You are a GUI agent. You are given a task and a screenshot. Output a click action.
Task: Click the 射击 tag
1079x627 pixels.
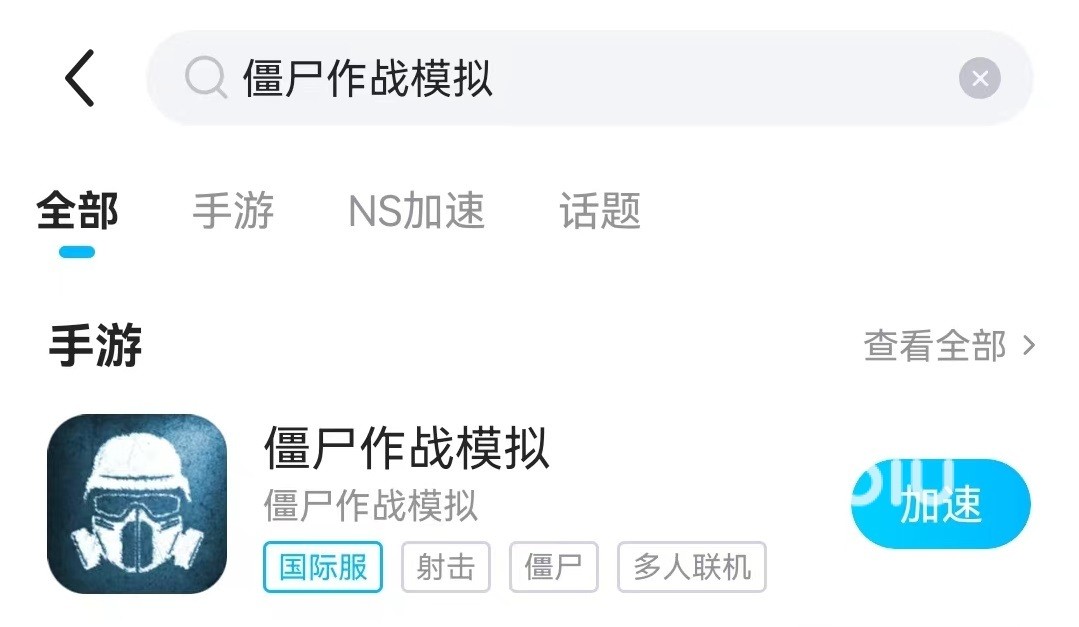pos(446,567)
